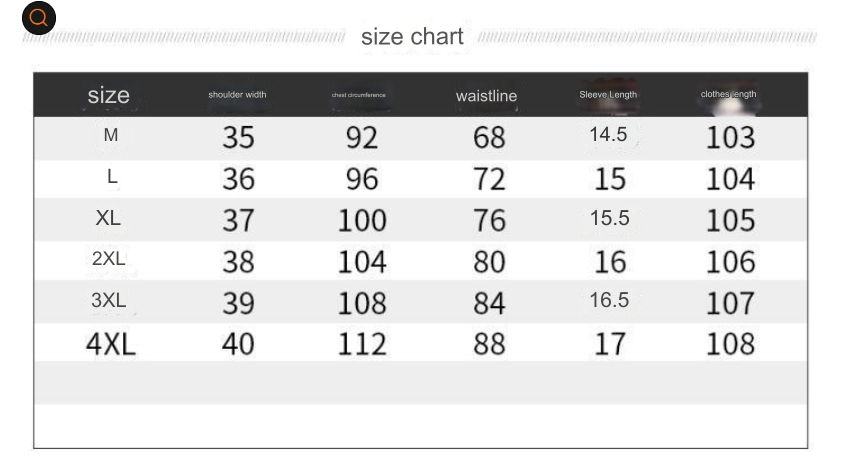Click sleeve length value 14.5
844x469 pixels.
pyautogui.click(x=608, y=135)
